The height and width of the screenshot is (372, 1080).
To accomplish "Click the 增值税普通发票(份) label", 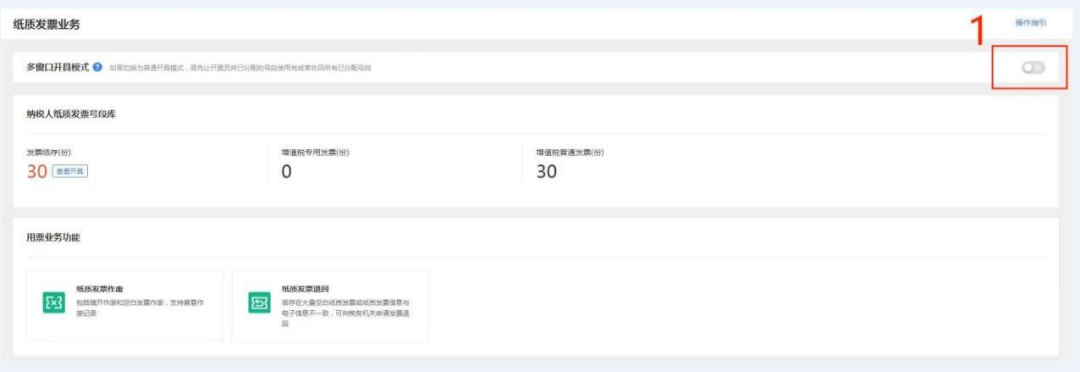I will point(570,152).
